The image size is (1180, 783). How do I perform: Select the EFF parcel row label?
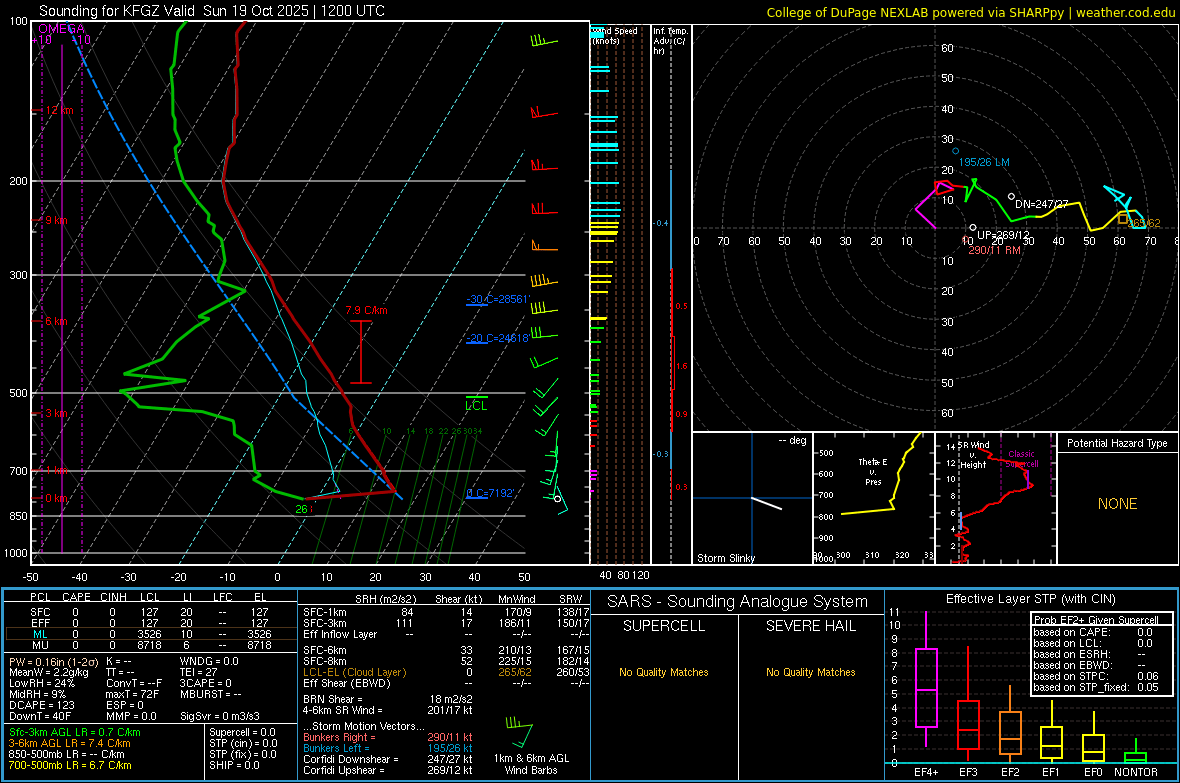pyautogui.click(x=40, y=623)
